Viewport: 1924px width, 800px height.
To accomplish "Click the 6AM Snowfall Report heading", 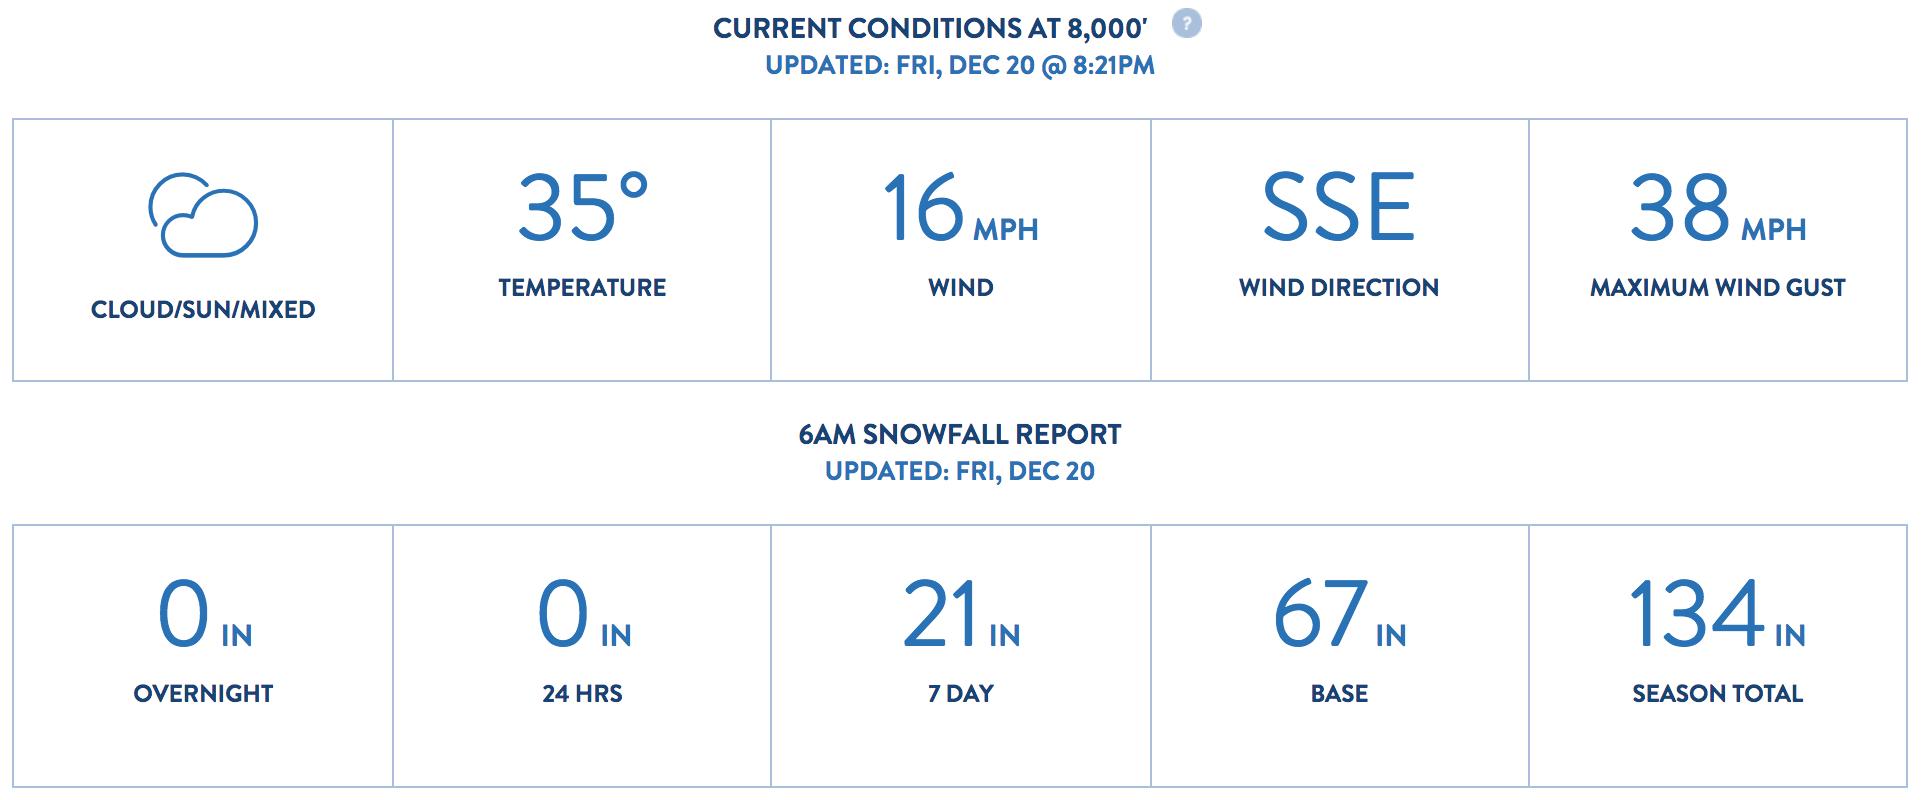I will point(960,434).
